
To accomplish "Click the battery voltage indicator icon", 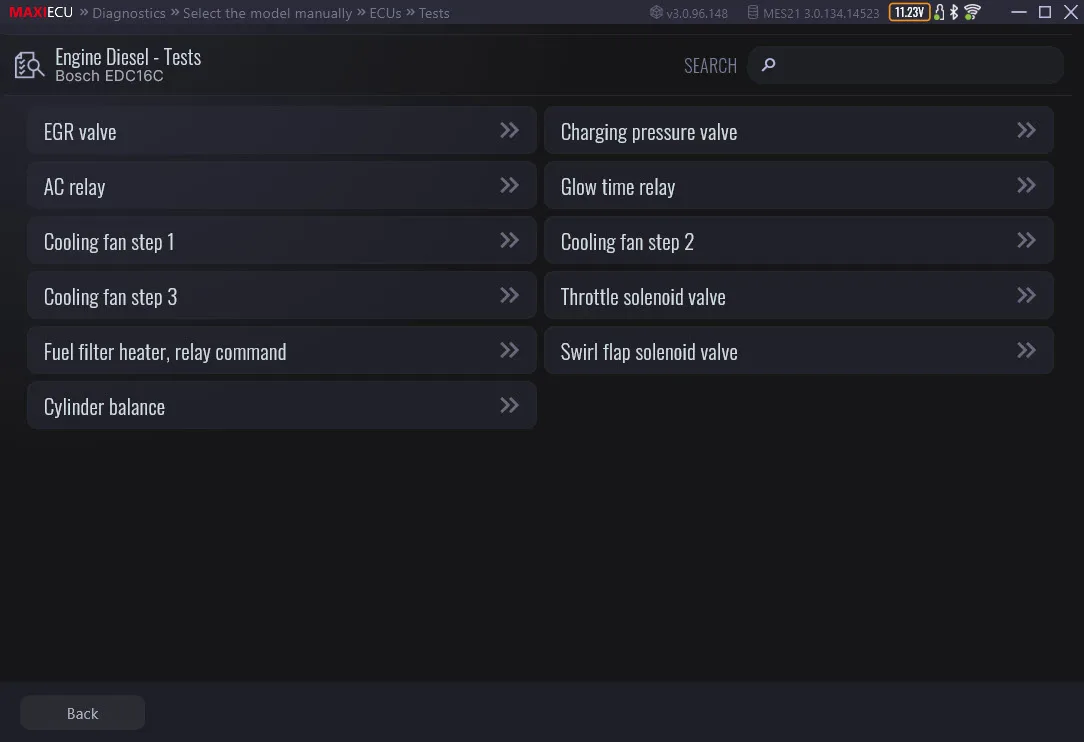I will 910,12.
